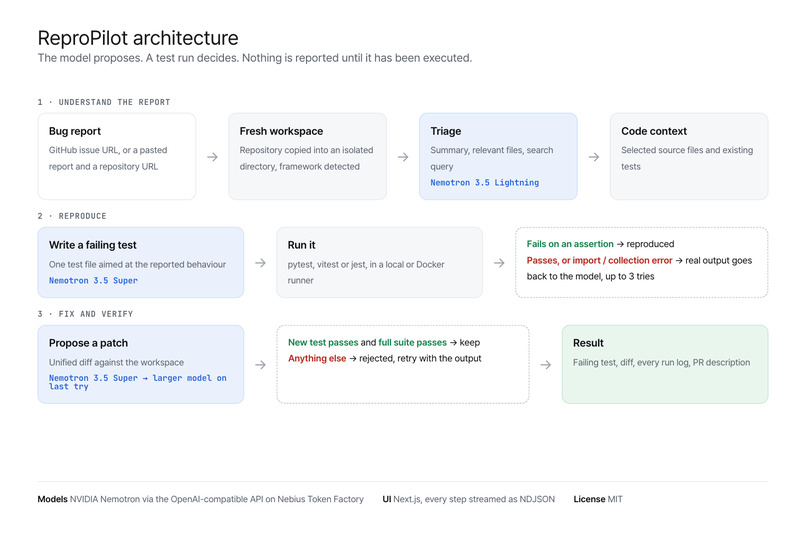Click 'back to the model, up to 3 tries'
This screenshot has height=537, width=806.
click(x=591, y=276)
